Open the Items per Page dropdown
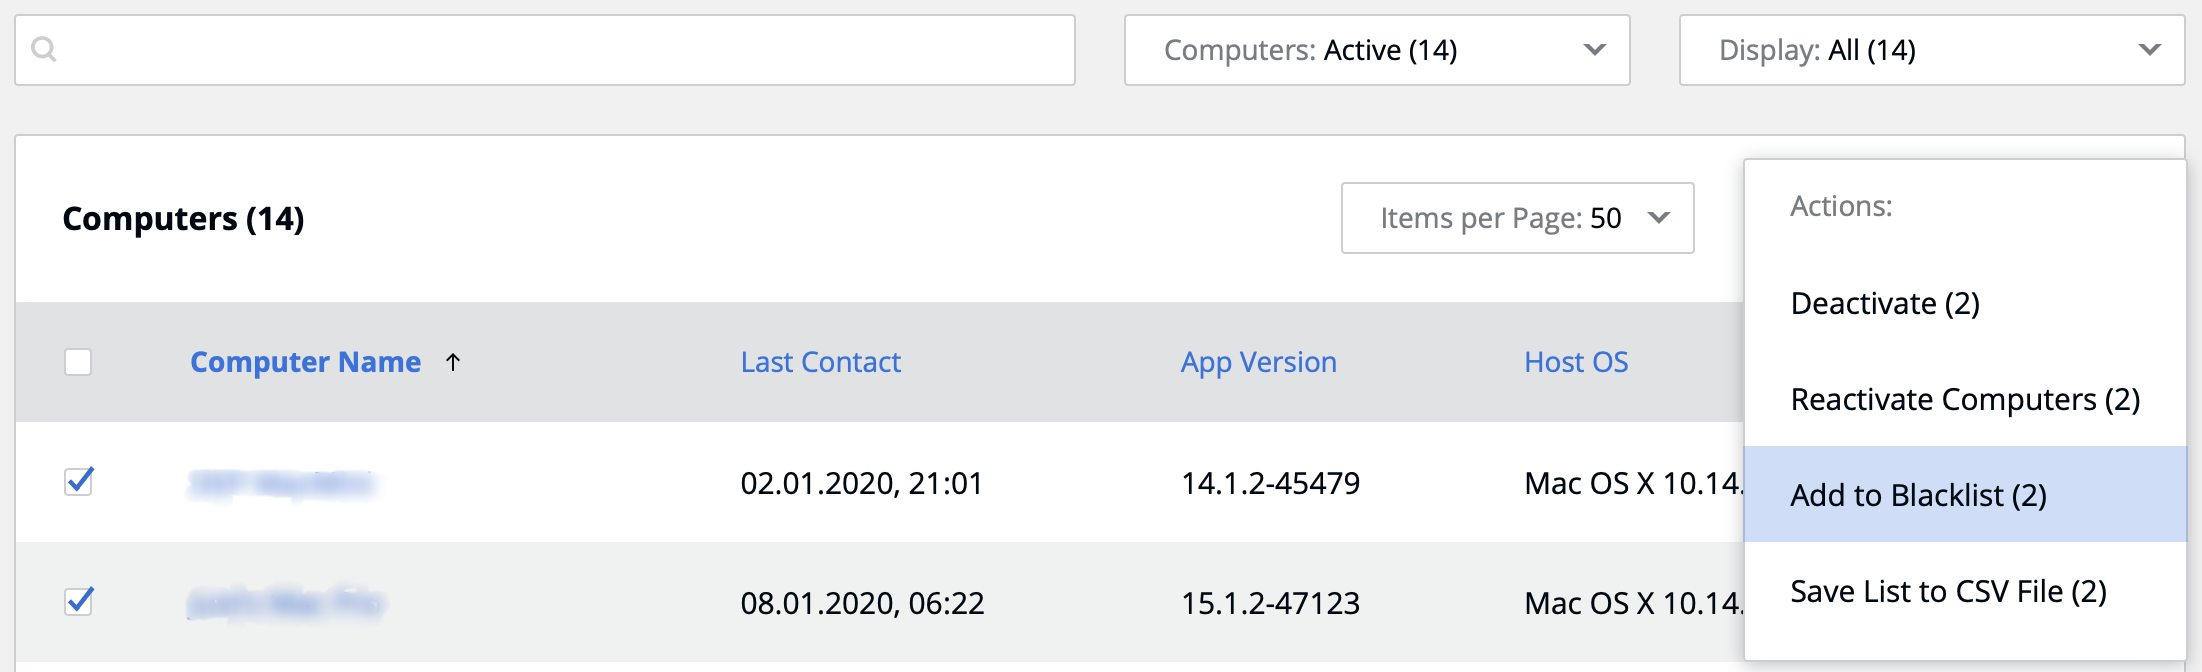Image resolution: width=2202 pixels, height=672 pixels. coord(1516,218)
